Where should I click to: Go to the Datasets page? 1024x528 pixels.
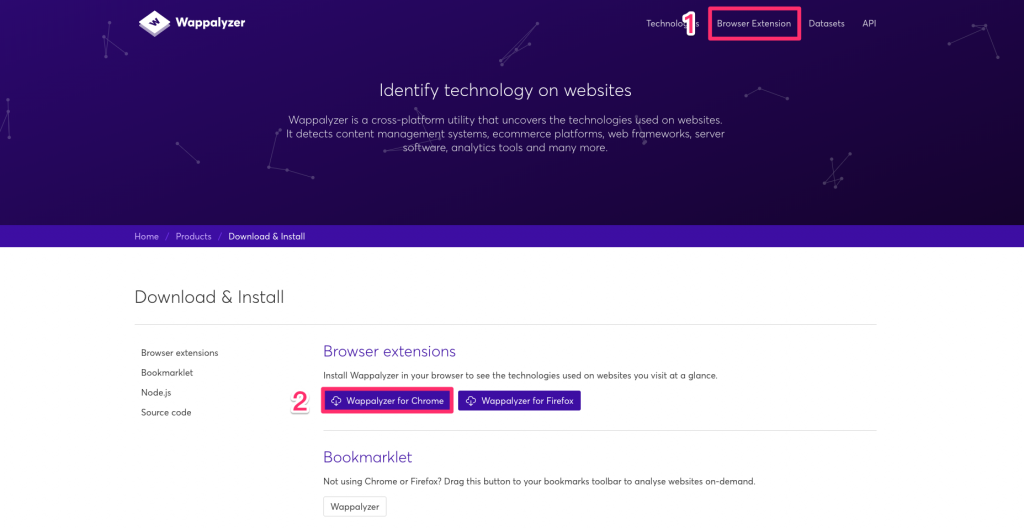coord(826,24)
